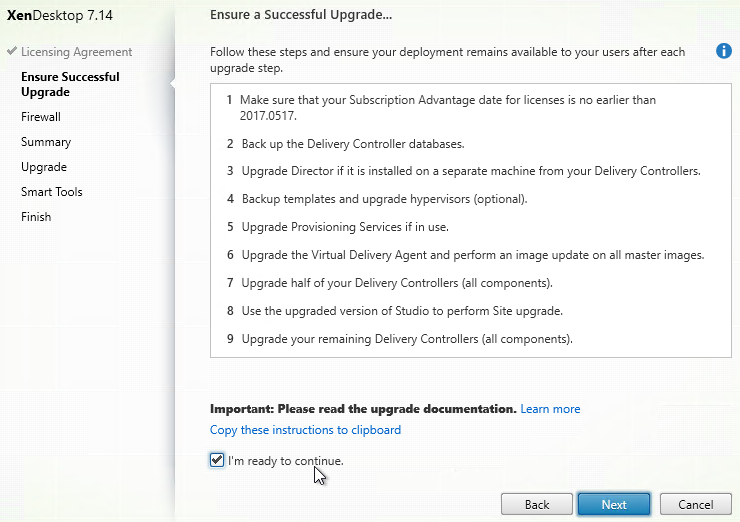
Task: Copy these instructions to clipboard
Action: point(305,430)
